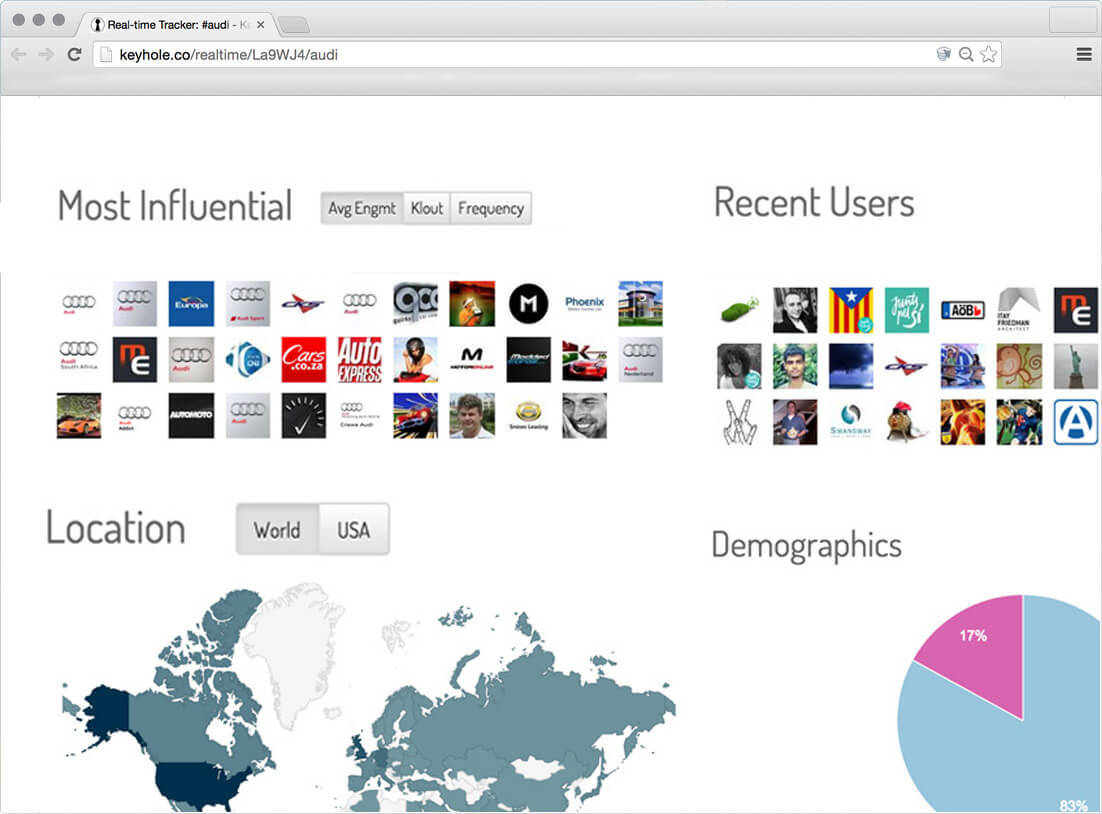Toggle influencer sorting to Avg Engmt
The width and height of the screenshot is (1102, 814).
coord(362,208)
